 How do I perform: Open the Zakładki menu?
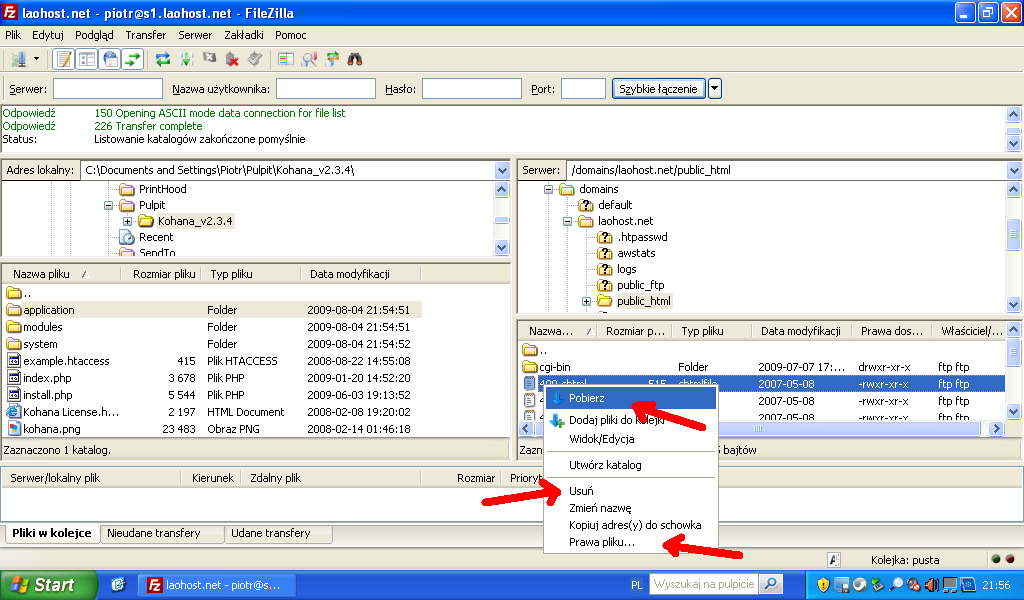244,35
